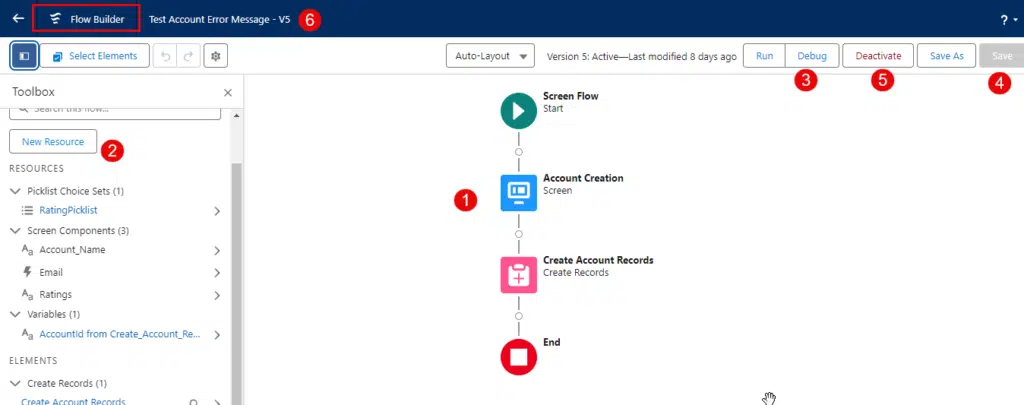Collapse the Screen Components section
The width and height of the screenshot is (1024, 405).
point(16,231)
